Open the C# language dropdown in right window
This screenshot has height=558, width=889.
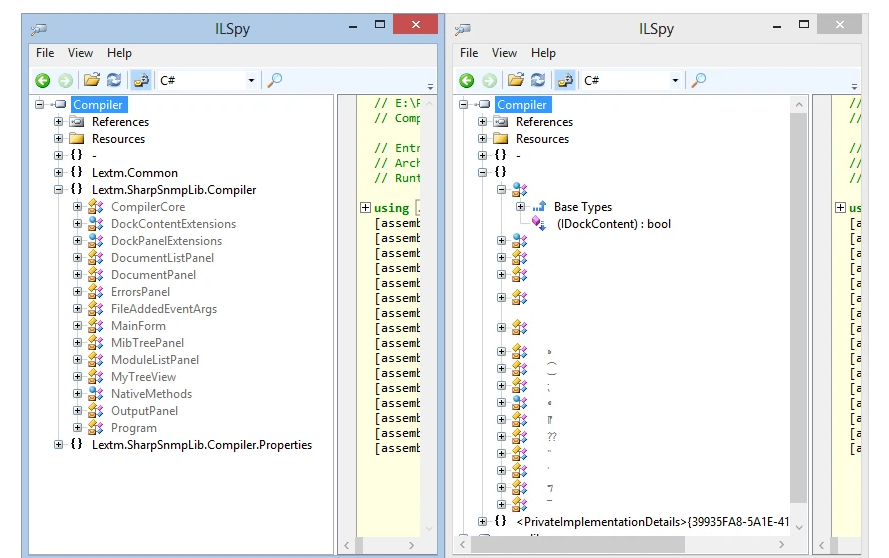632,81
